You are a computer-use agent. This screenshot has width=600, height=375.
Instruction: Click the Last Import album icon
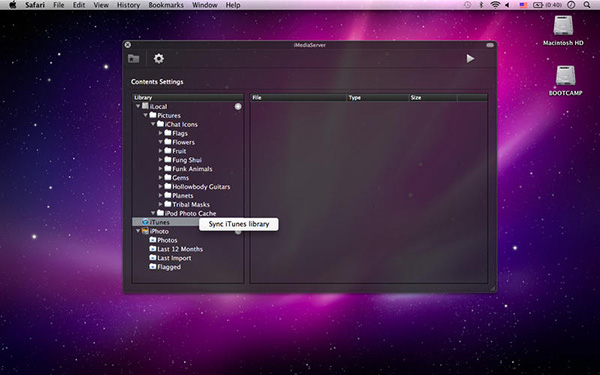(153, 257)
